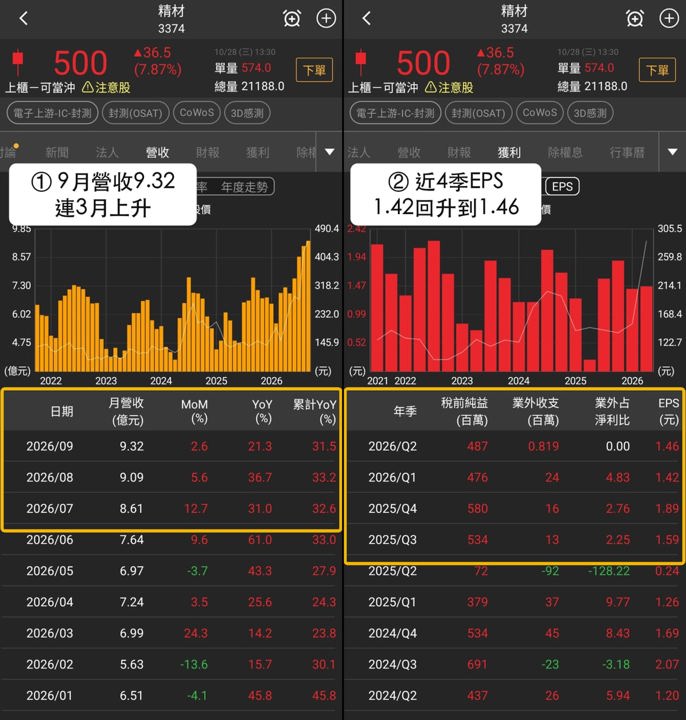The image size is (686, 720).
Task: Select 封測(OSAT) tag in left panel
Action: point(135,113)
